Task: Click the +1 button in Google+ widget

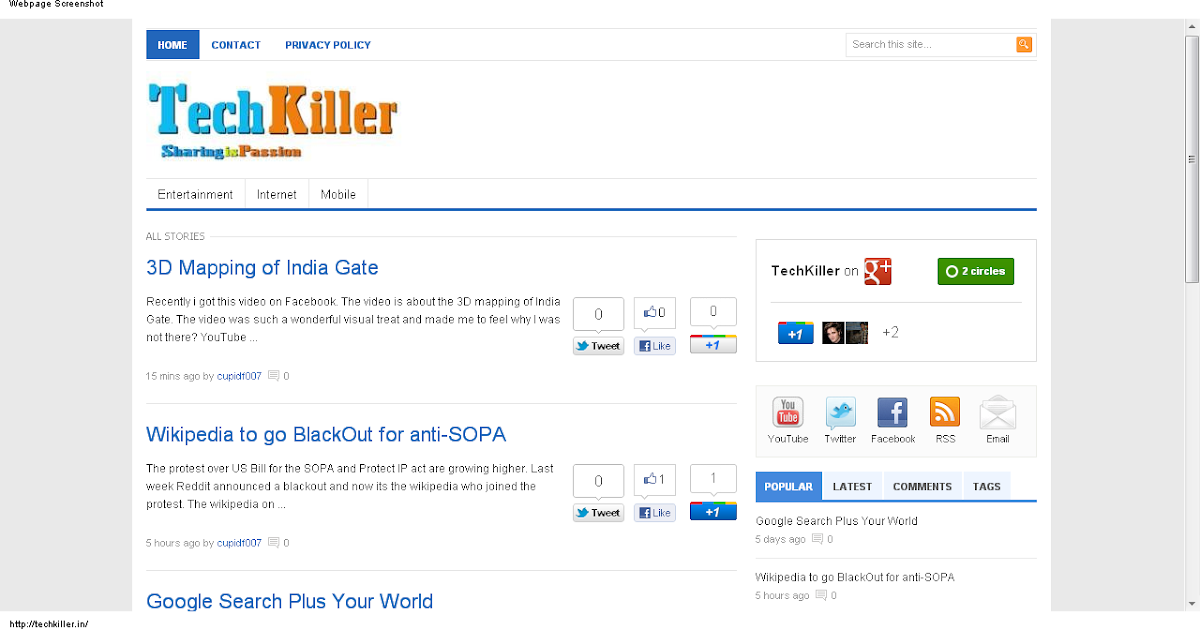Action: [795, 334]
